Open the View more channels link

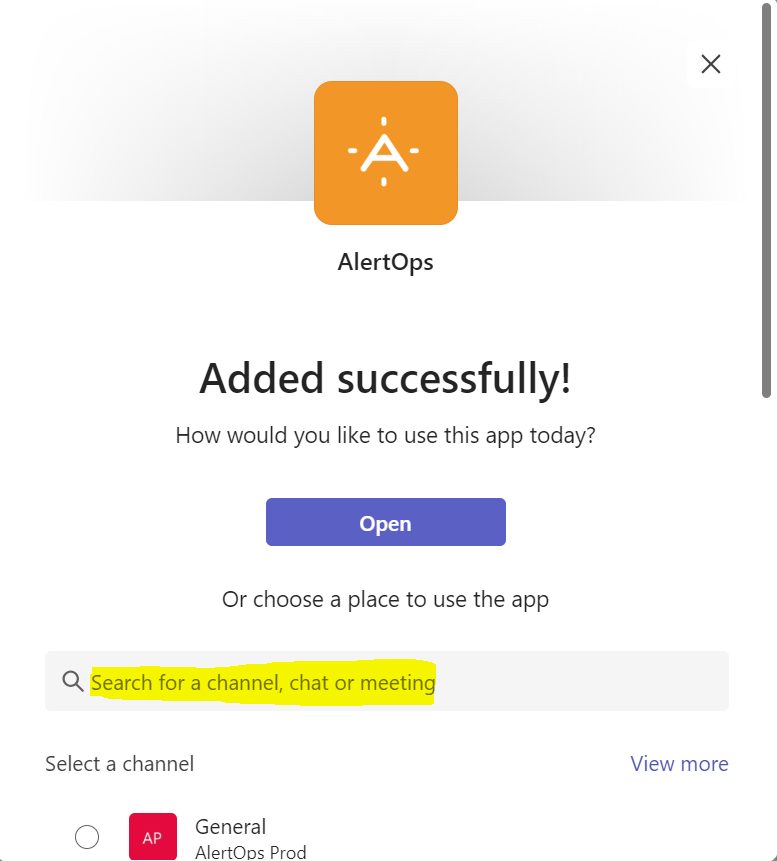click(x=679, y=764)
